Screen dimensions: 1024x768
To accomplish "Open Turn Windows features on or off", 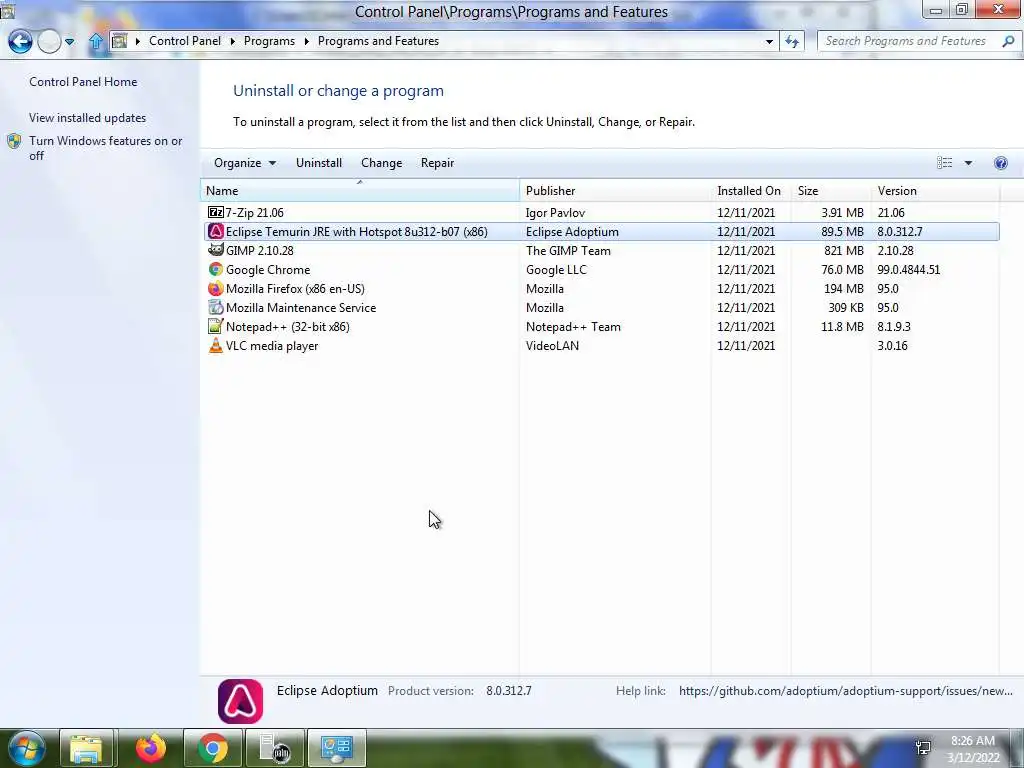I will (105, 148).
